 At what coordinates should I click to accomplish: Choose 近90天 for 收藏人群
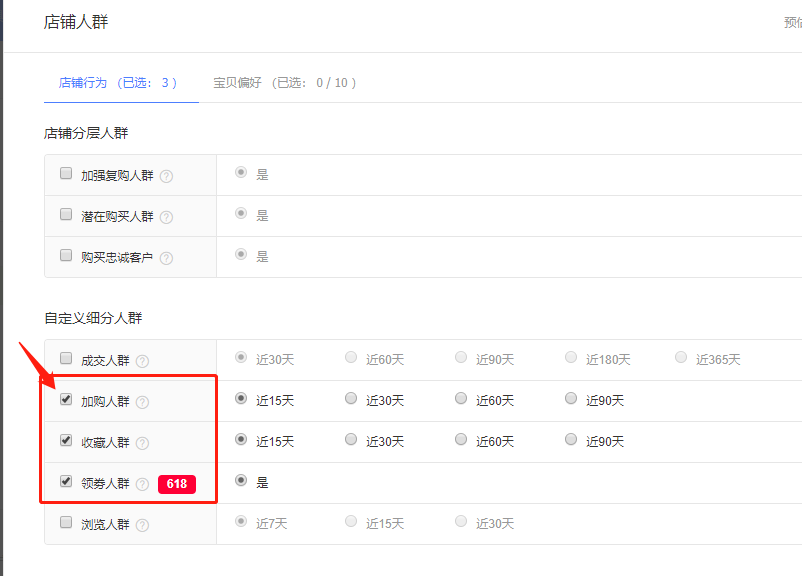pyautogui.click(x=571, y=440)
